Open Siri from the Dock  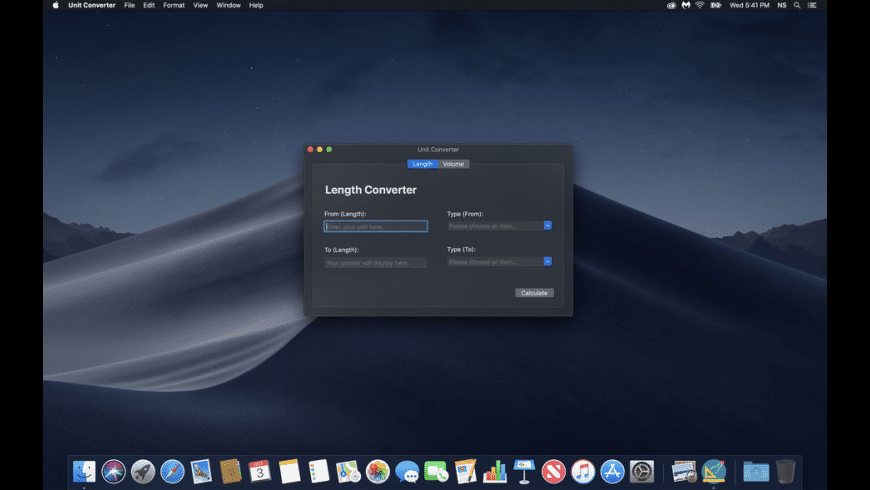coord(113,471)
